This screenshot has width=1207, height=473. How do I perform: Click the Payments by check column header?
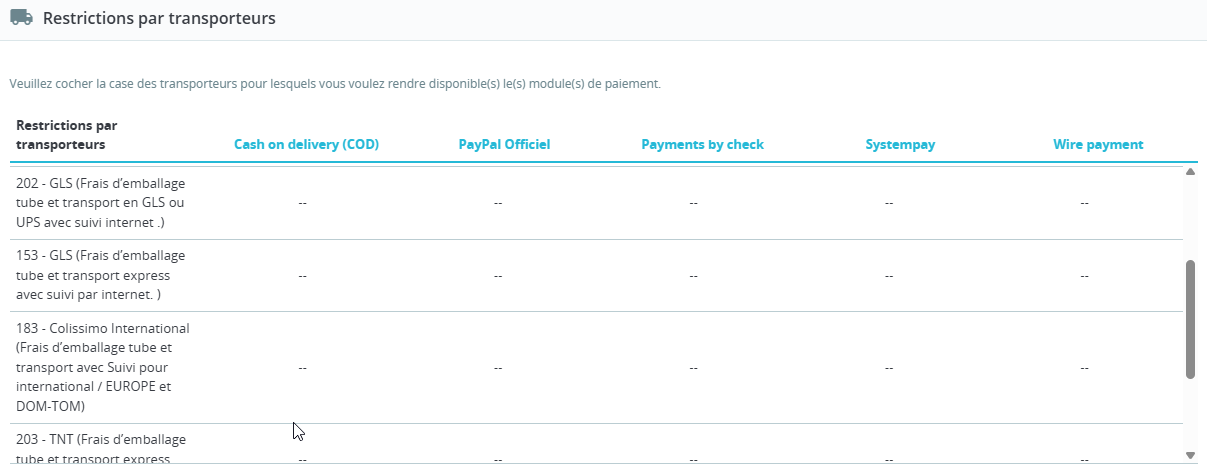[x=702, y=144]
